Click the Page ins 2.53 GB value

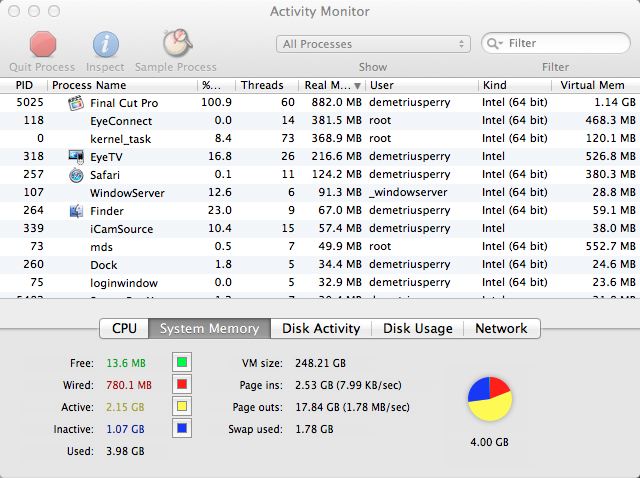click(348, 385)
